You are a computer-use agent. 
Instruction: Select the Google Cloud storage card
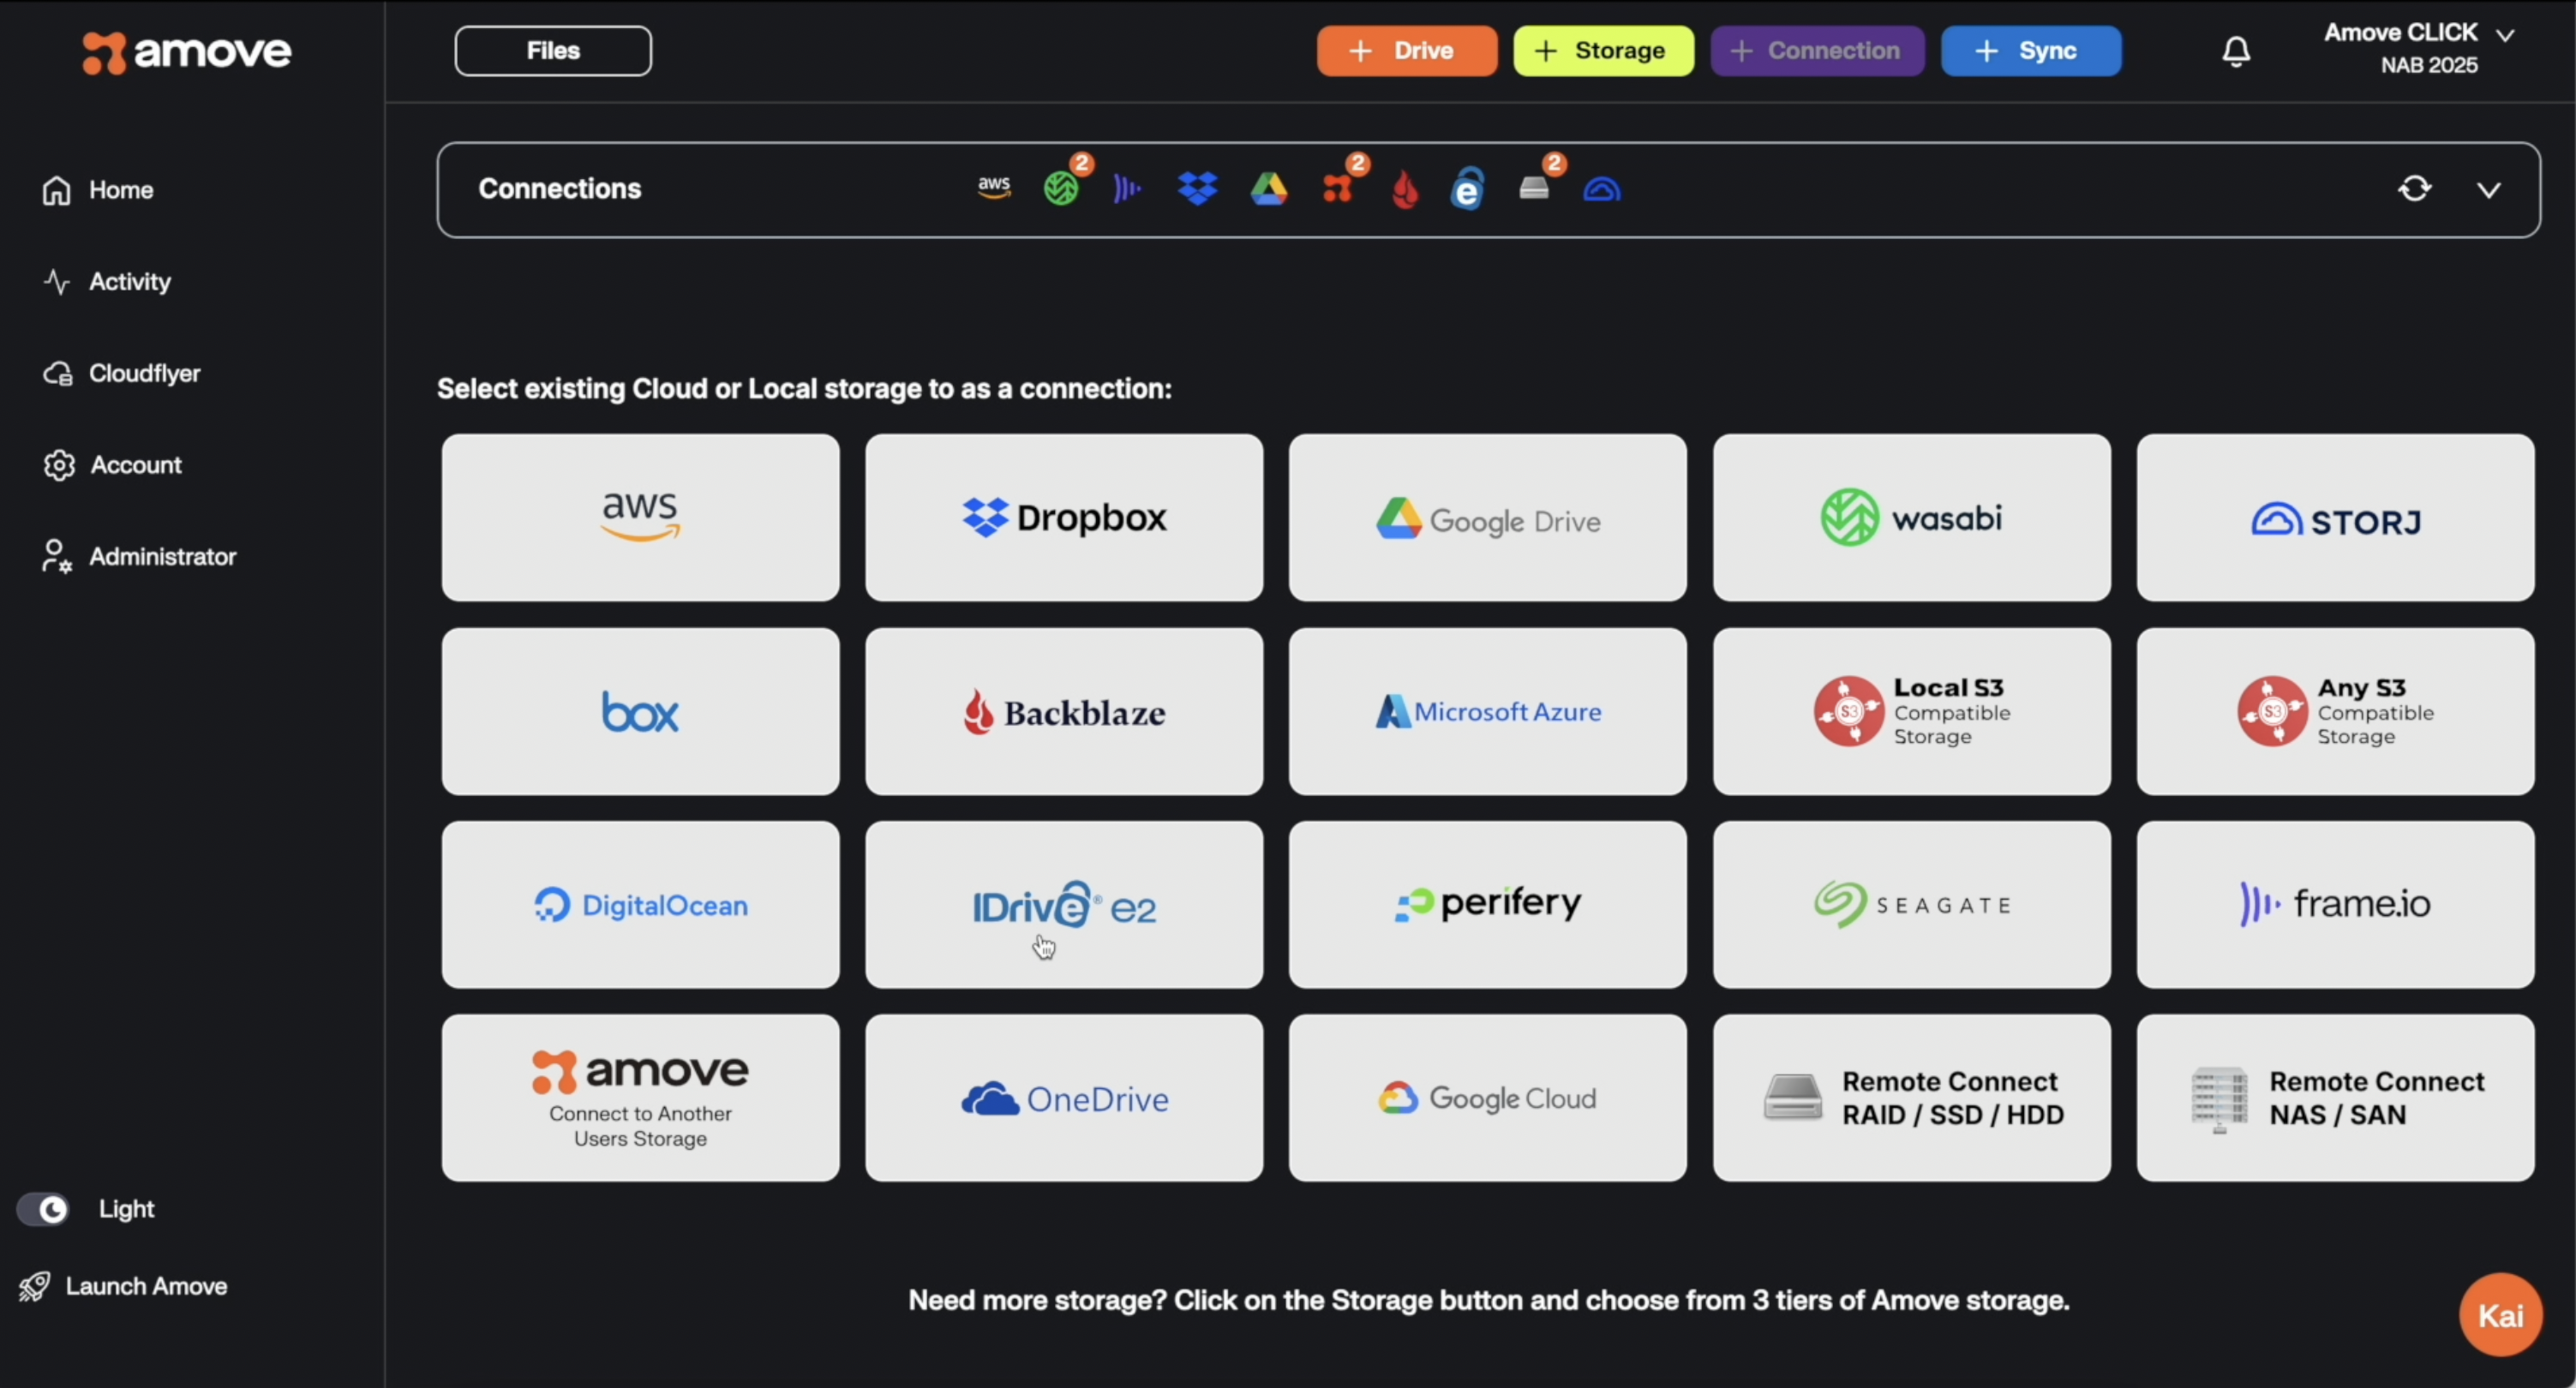1487,1098
